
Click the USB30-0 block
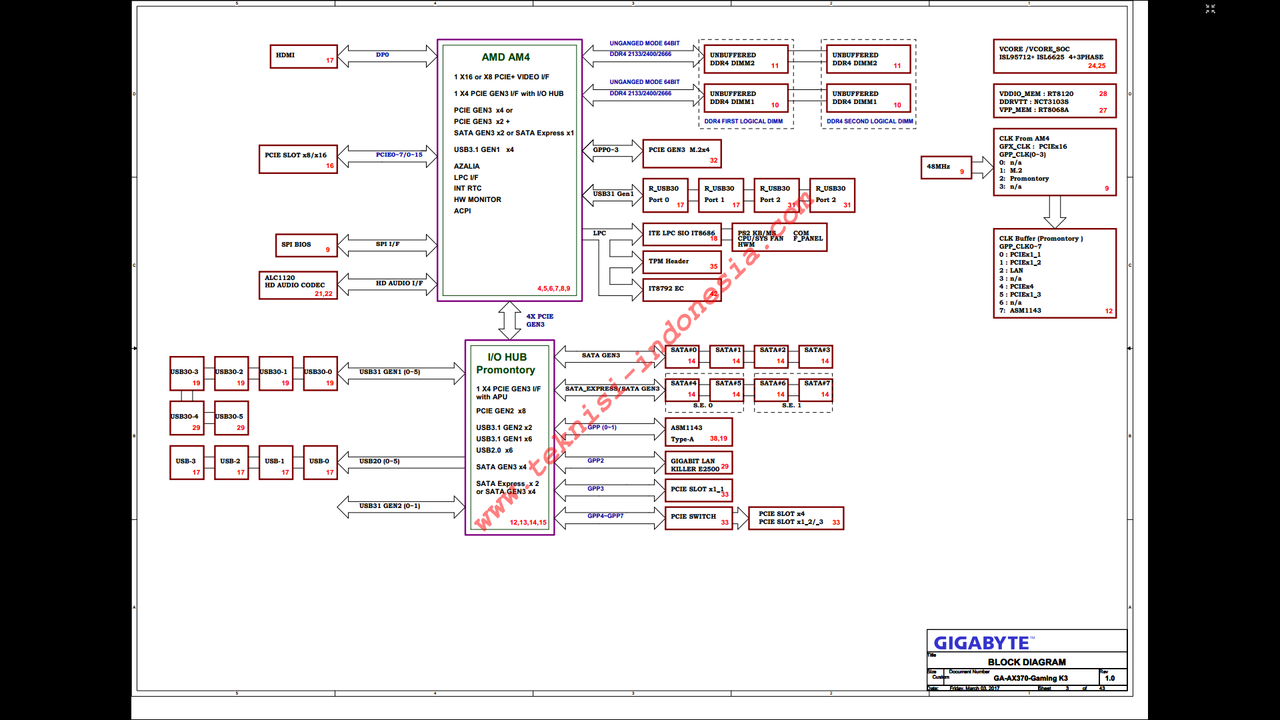[320, 372]
